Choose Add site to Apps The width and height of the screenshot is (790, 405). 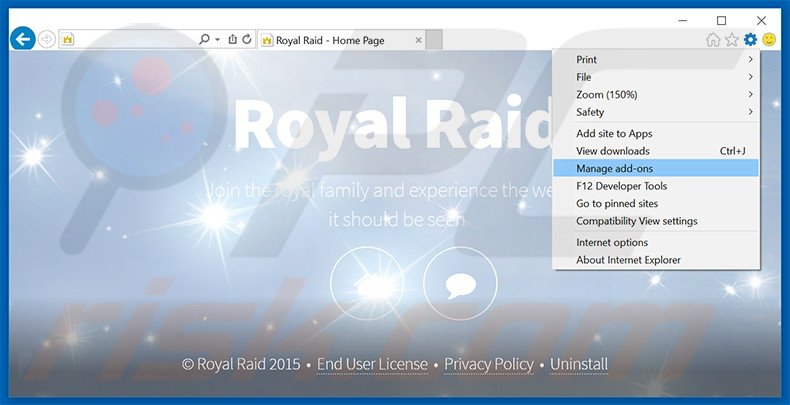point(656,133)
